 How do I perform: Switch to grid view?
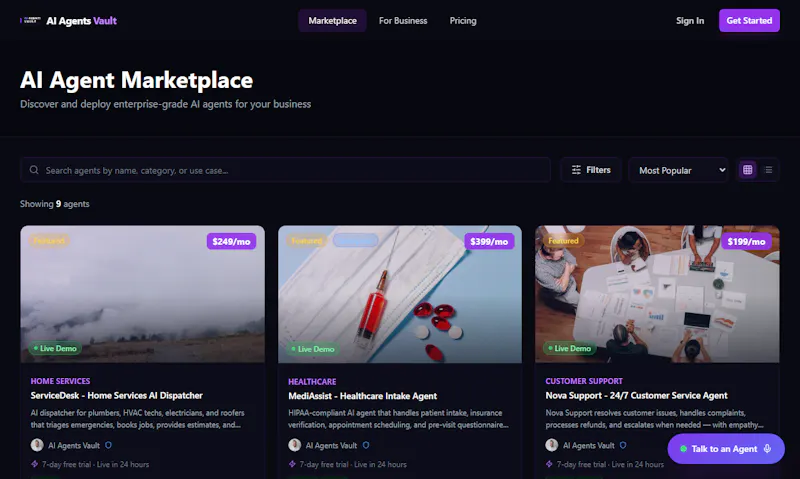coord(747,170)
